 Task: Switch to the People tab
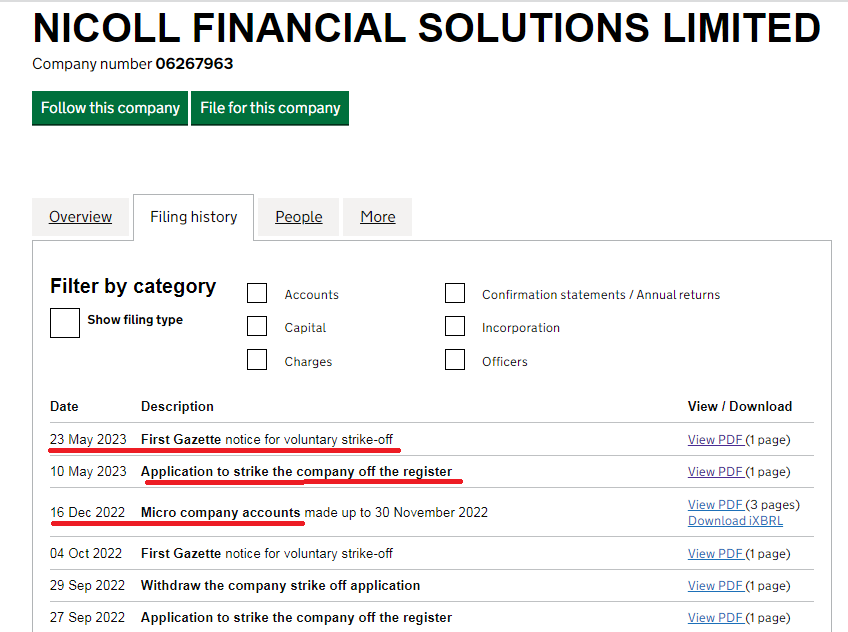[x=299, y=217]
